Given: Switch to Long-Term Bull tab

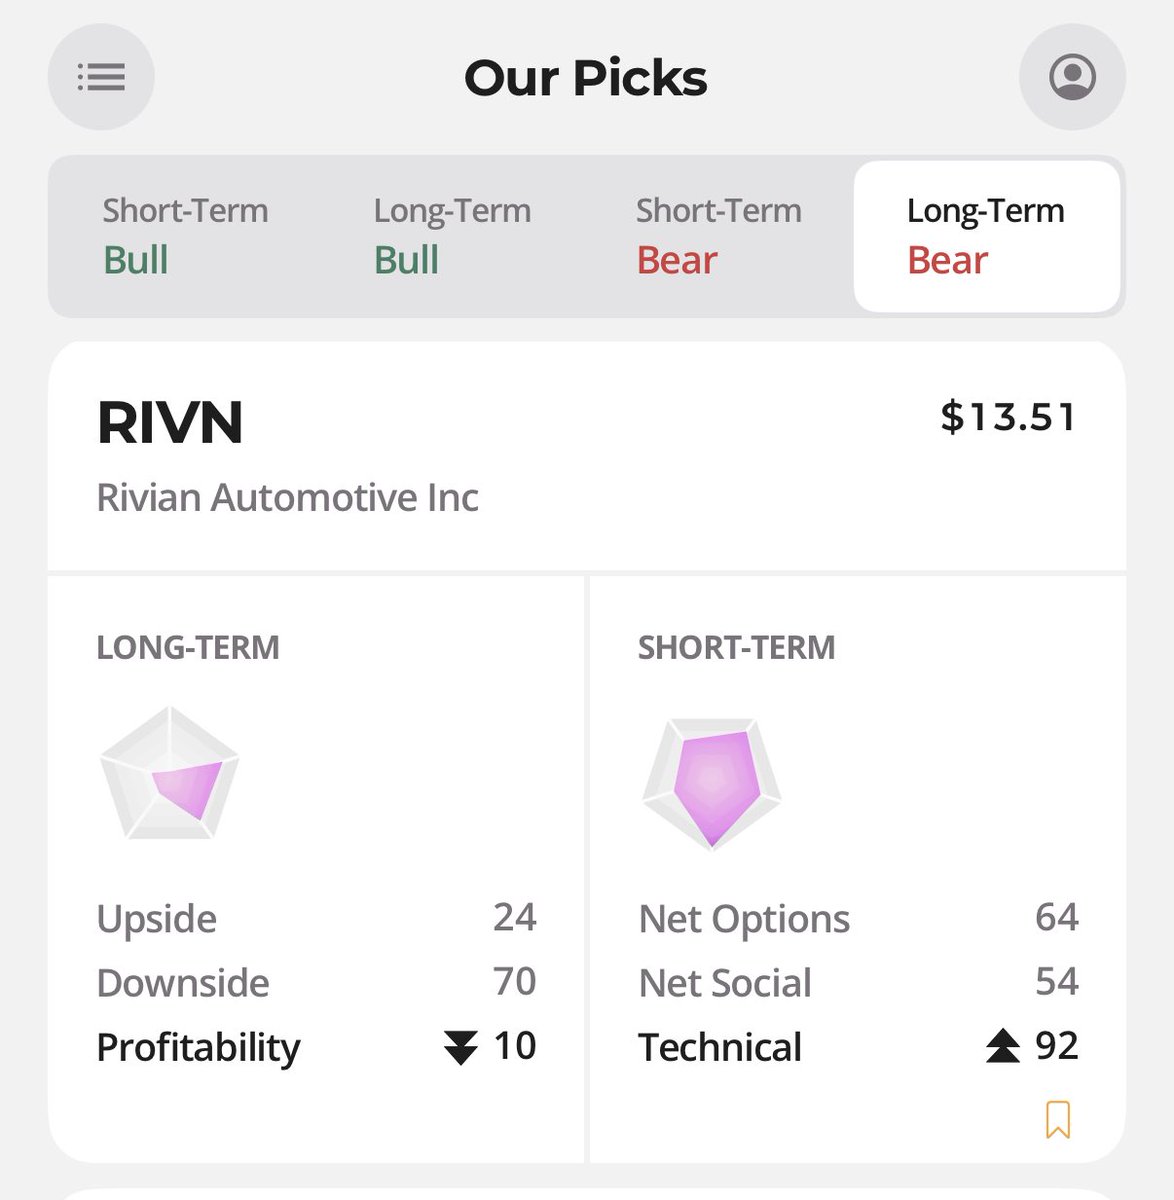Looking at the screenshot, I should 452,236.
